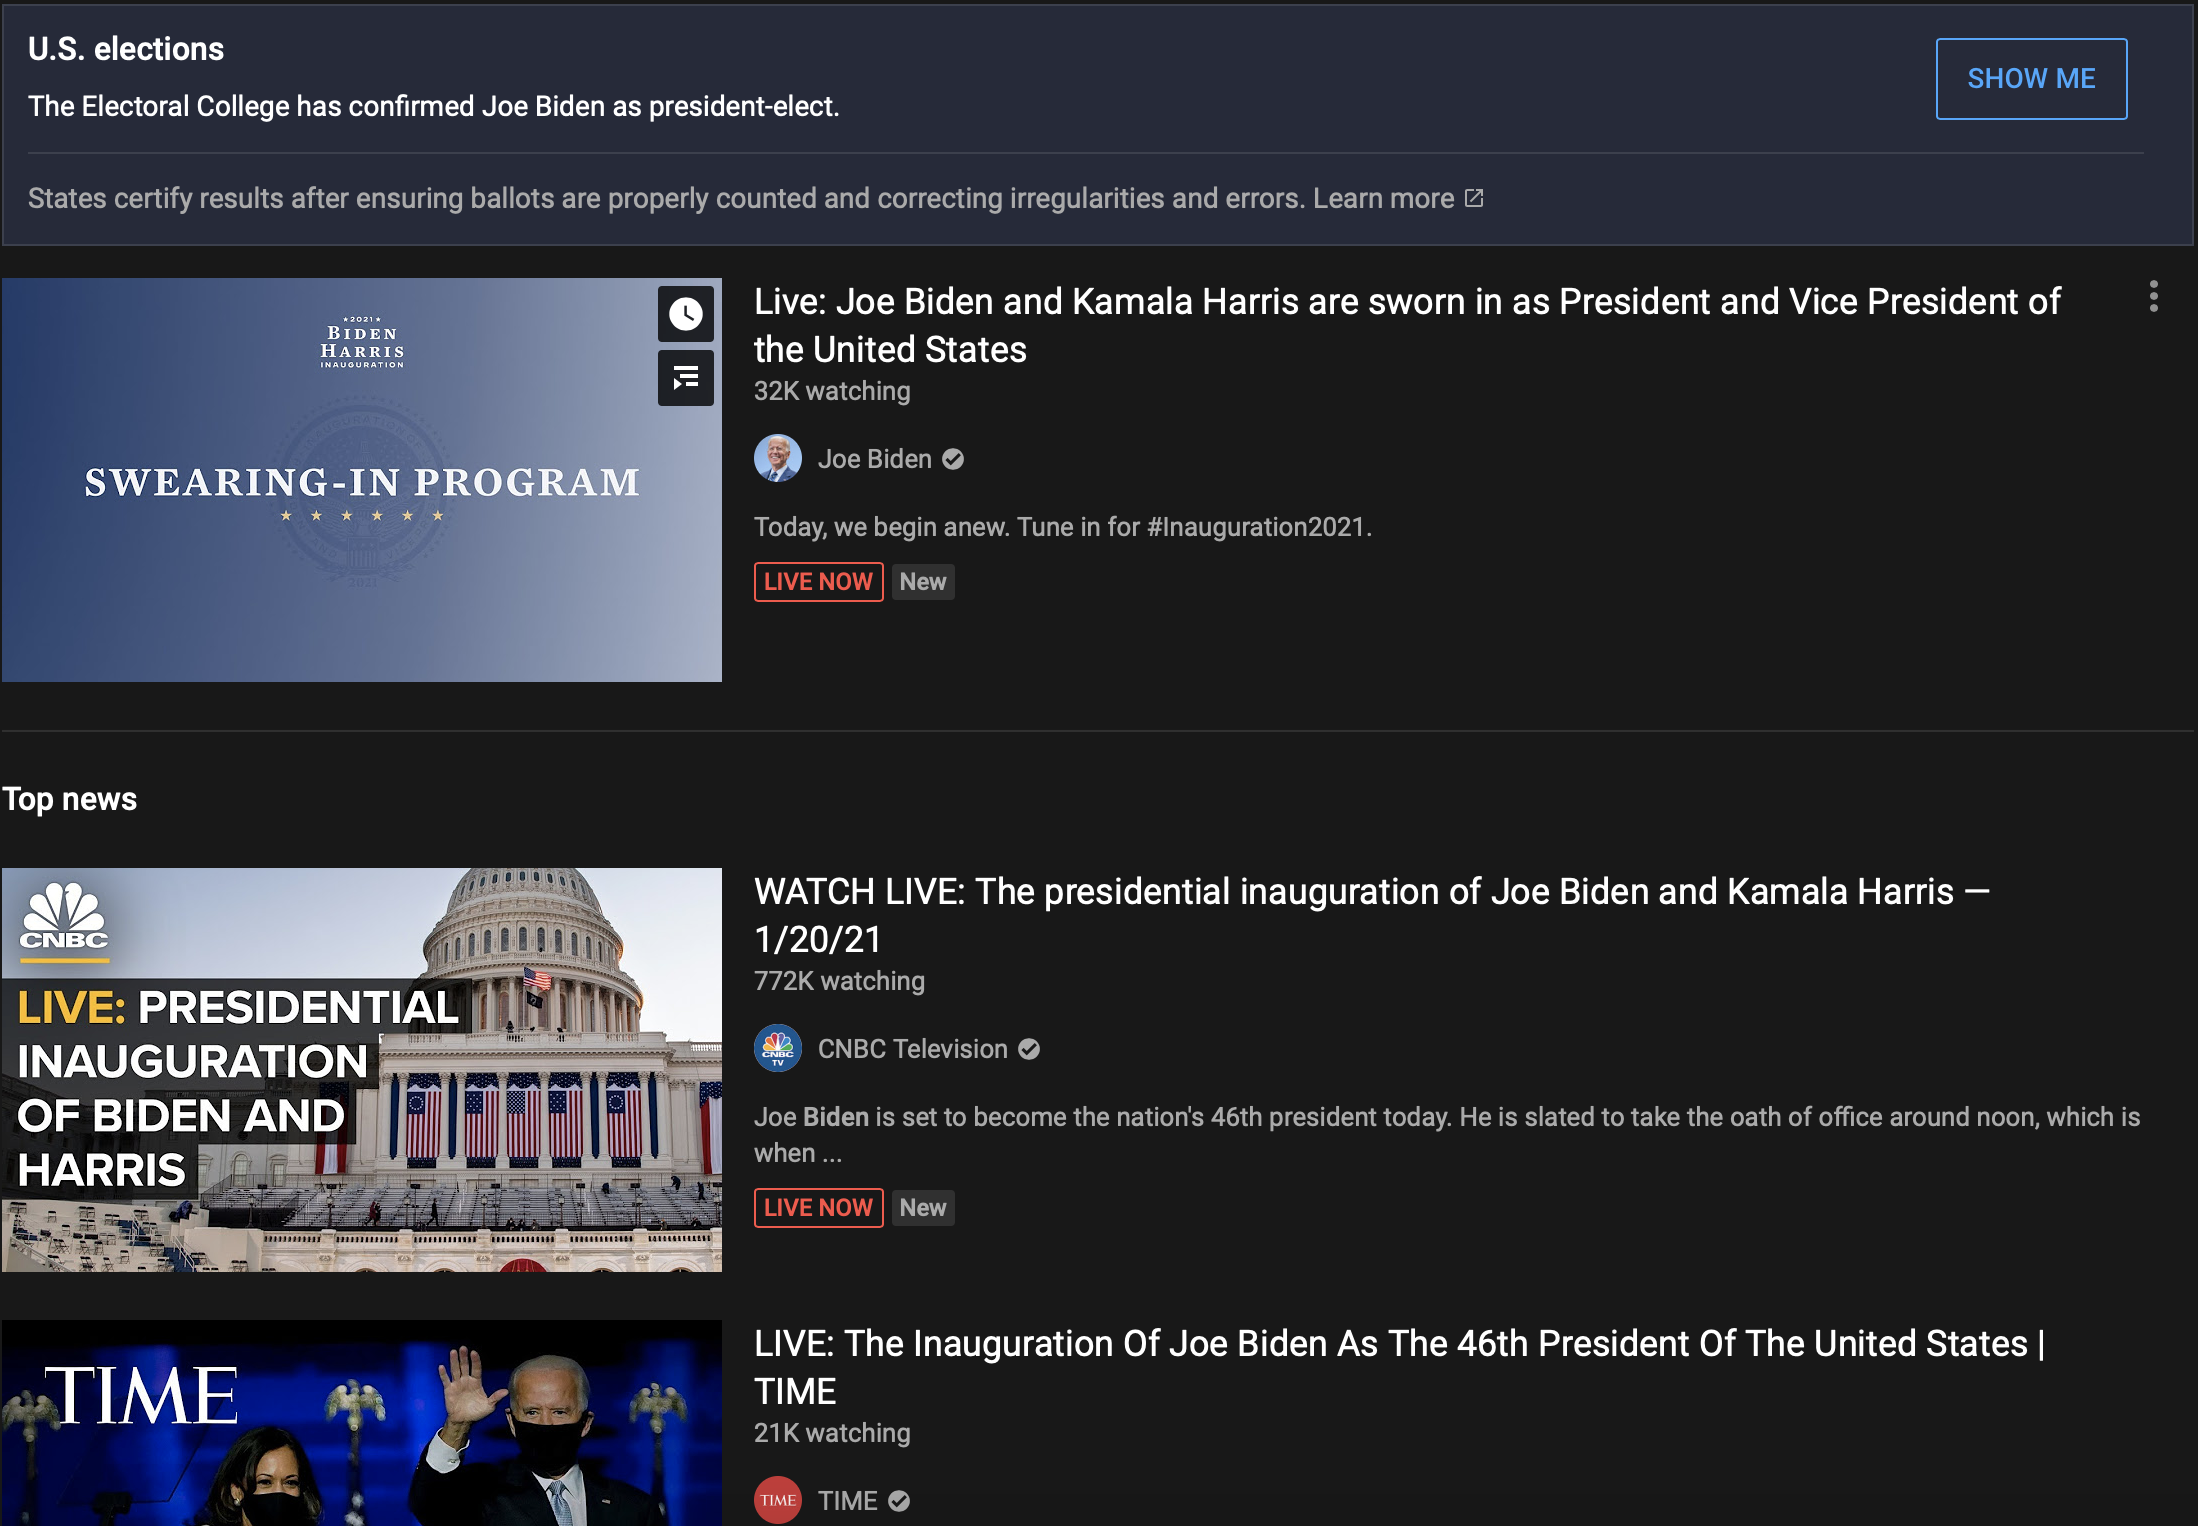Select the '772K watching' text
This screenshot has height=1526, width=2198.
coord(839,981)
